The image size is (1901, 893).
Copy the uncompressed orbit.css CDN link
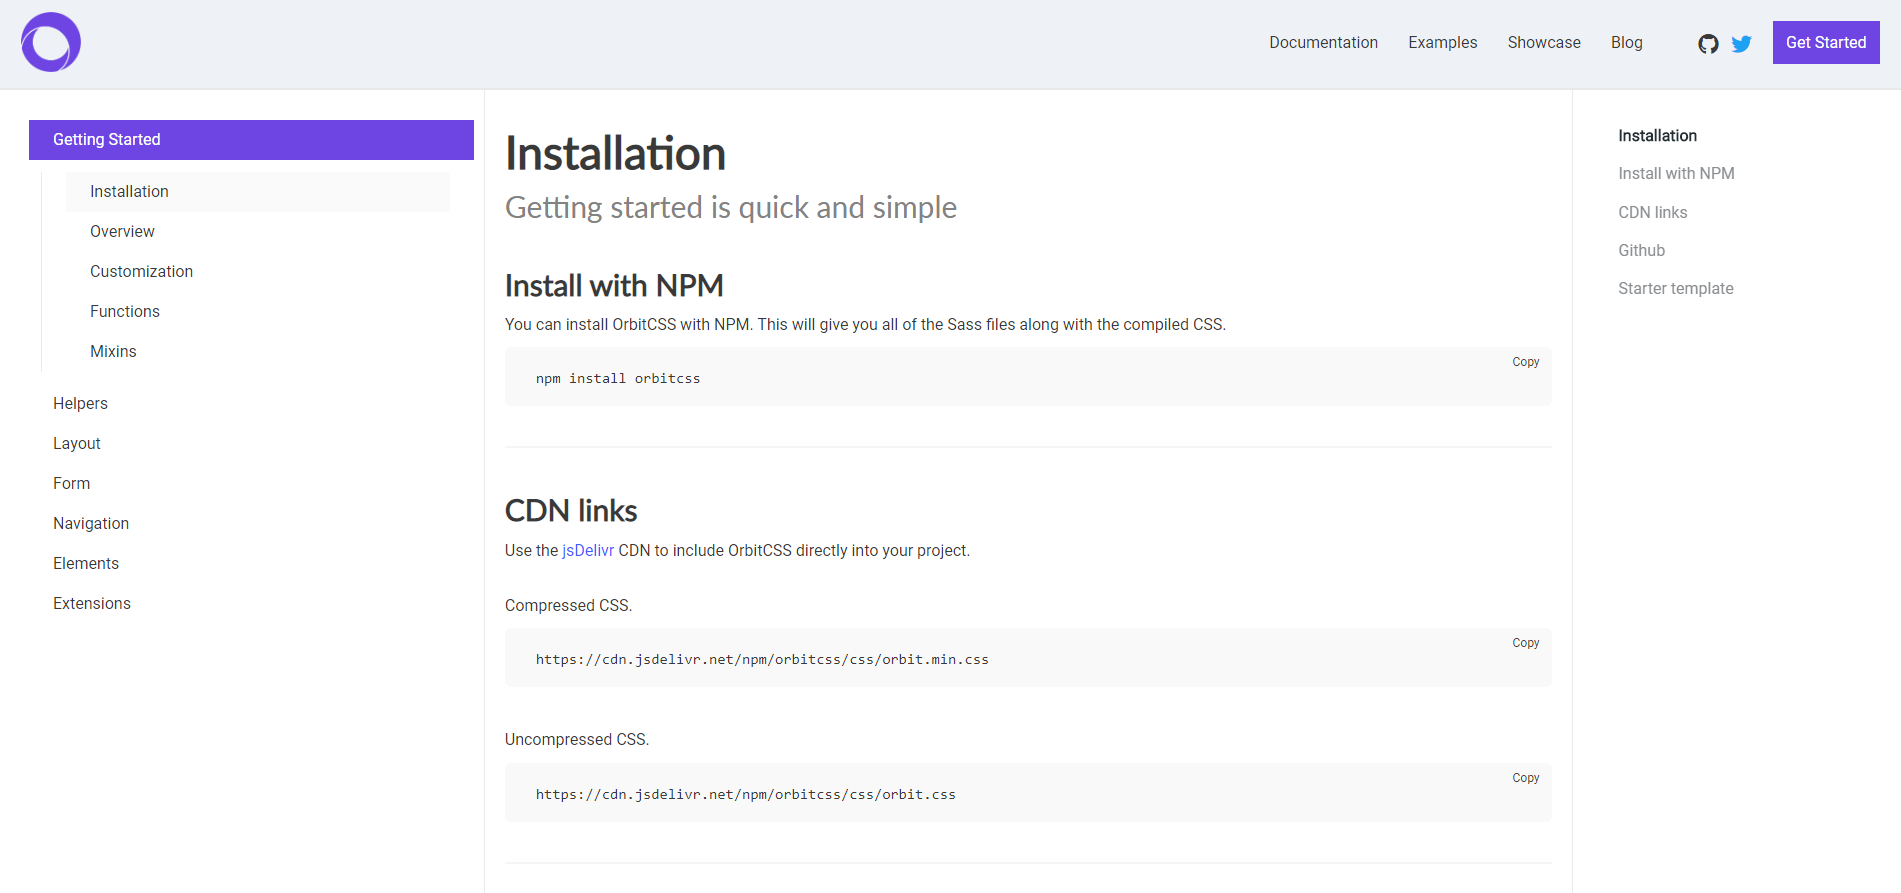coord(1525,778)
